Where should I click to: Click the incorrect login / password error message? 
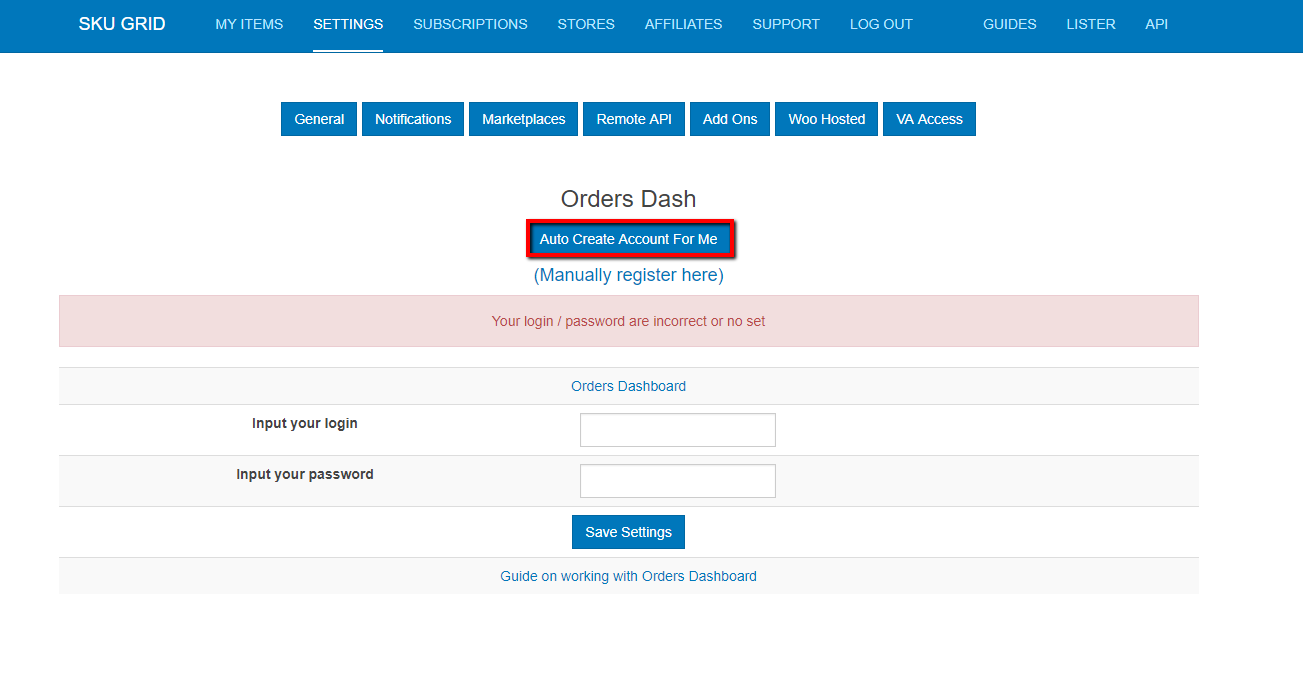pos(628,321)
